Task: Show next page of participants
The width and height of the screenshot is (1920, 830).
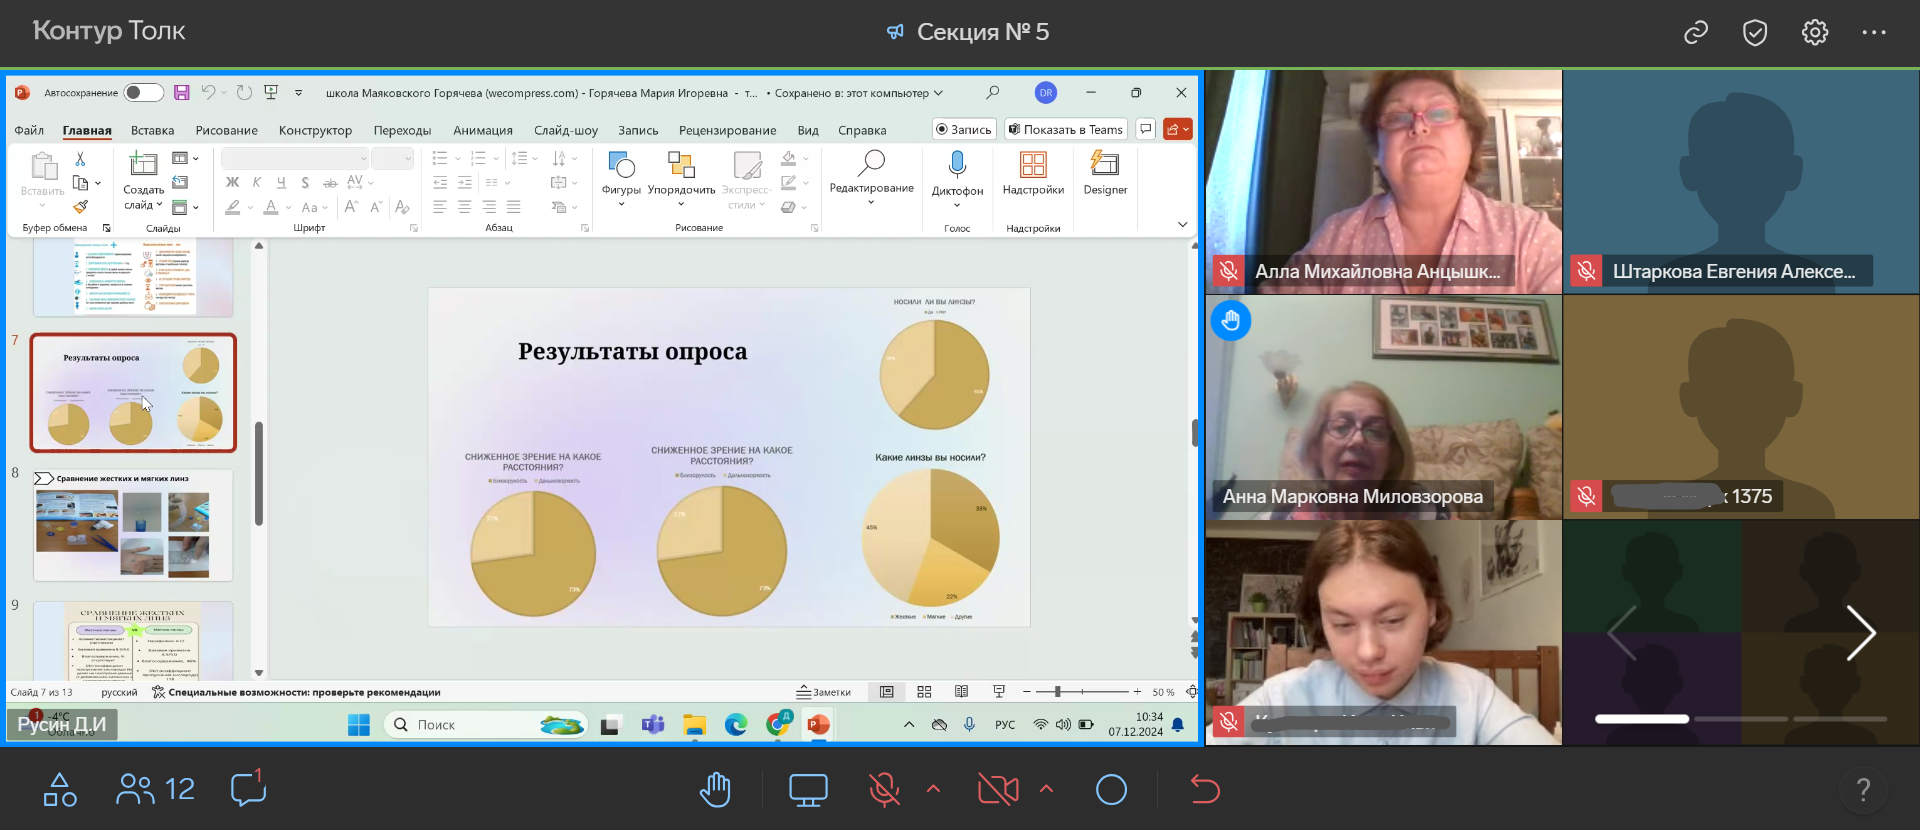Action: pos(1860,633)
